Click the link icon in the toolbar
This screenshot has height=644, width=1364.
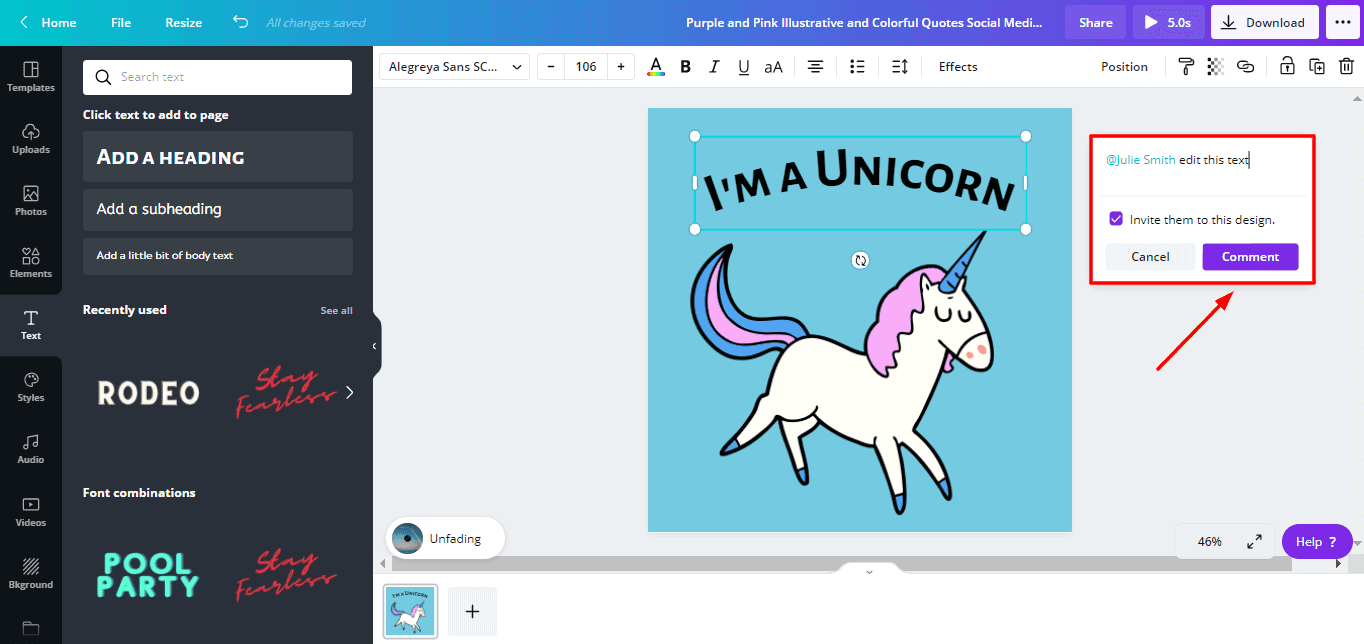(x=1245, y=67)
